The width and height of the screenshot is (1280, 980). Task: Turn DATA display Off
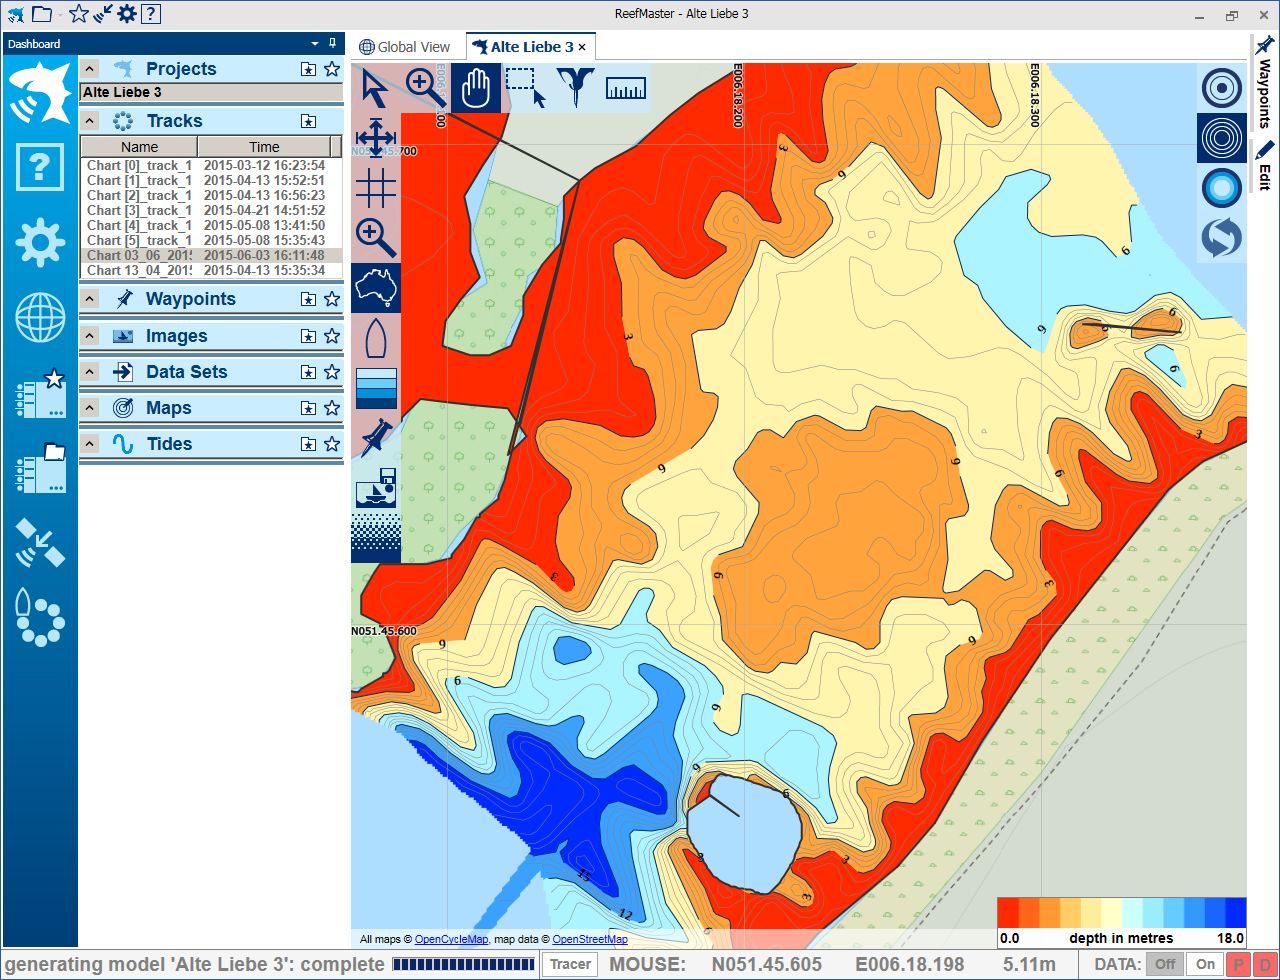(x=1163, y=964)
